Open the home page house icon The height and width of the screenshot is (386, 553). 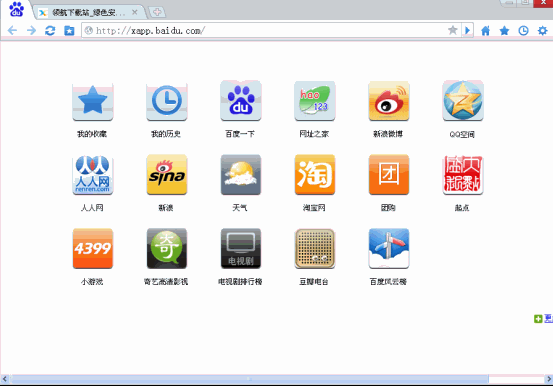tap(486, 31)
